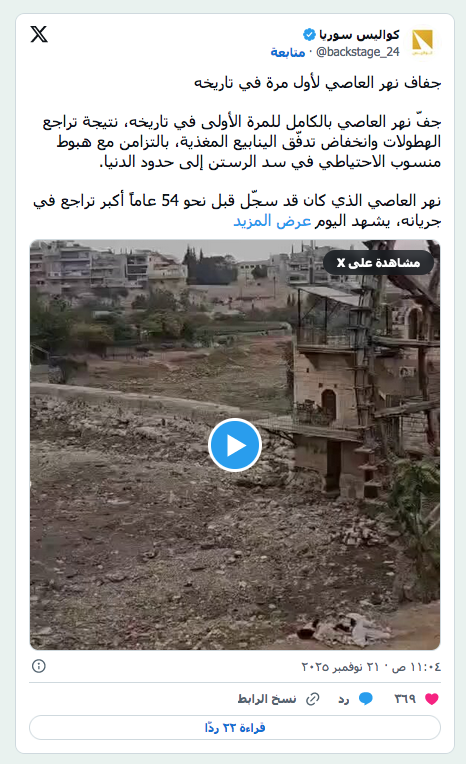This screenshot has height=764, width=466.
Task: Open the info circle icon
Action: (39, 666)
